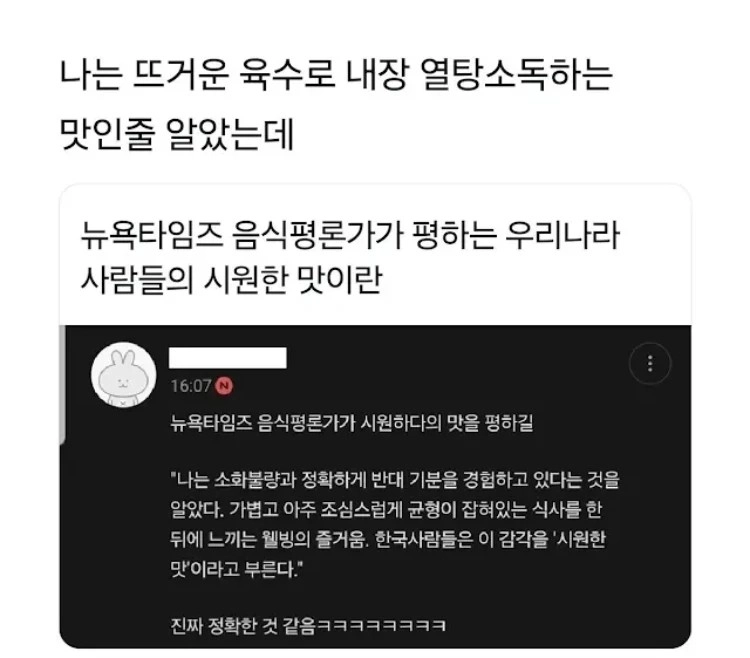Click comment line 뉴욕타임즈 음식평론가가 시원하다의 맛을 평하길
This screenshot has width=750, height=658.
click(352, 423)
